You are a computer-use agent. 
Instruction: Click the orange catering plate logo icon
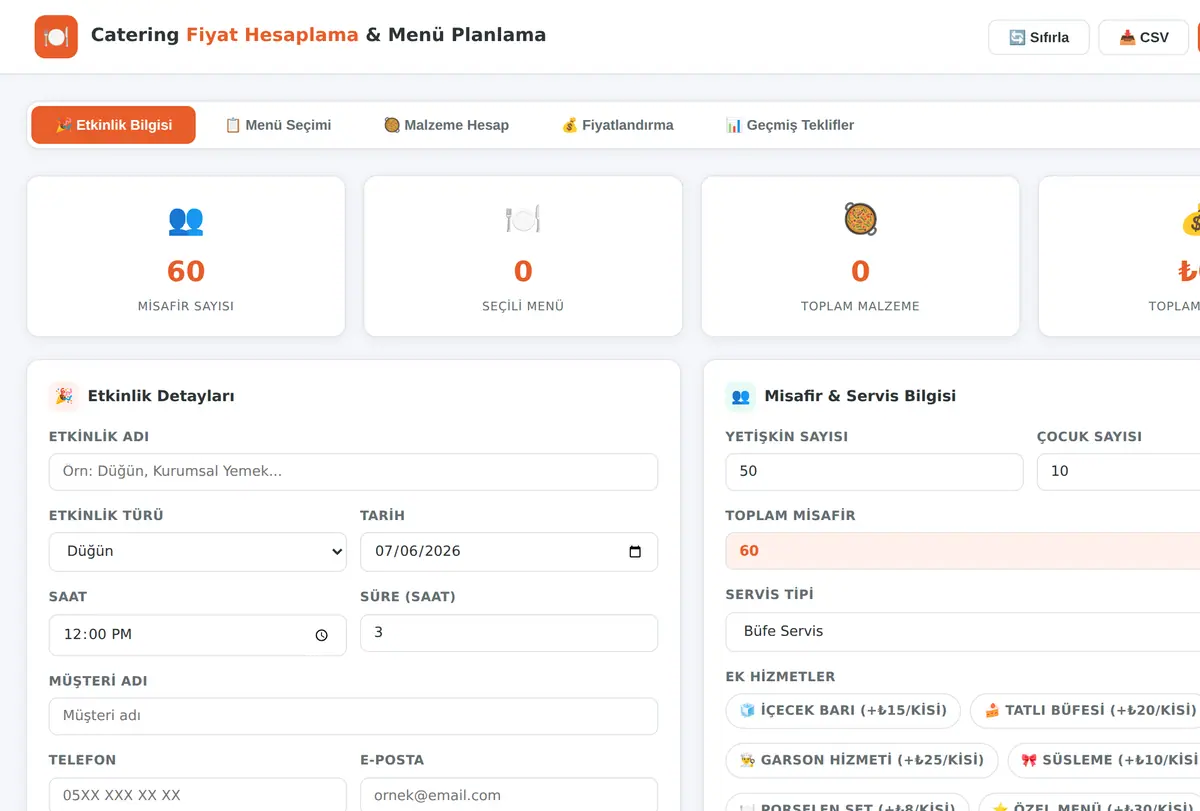tap(56, 37)
